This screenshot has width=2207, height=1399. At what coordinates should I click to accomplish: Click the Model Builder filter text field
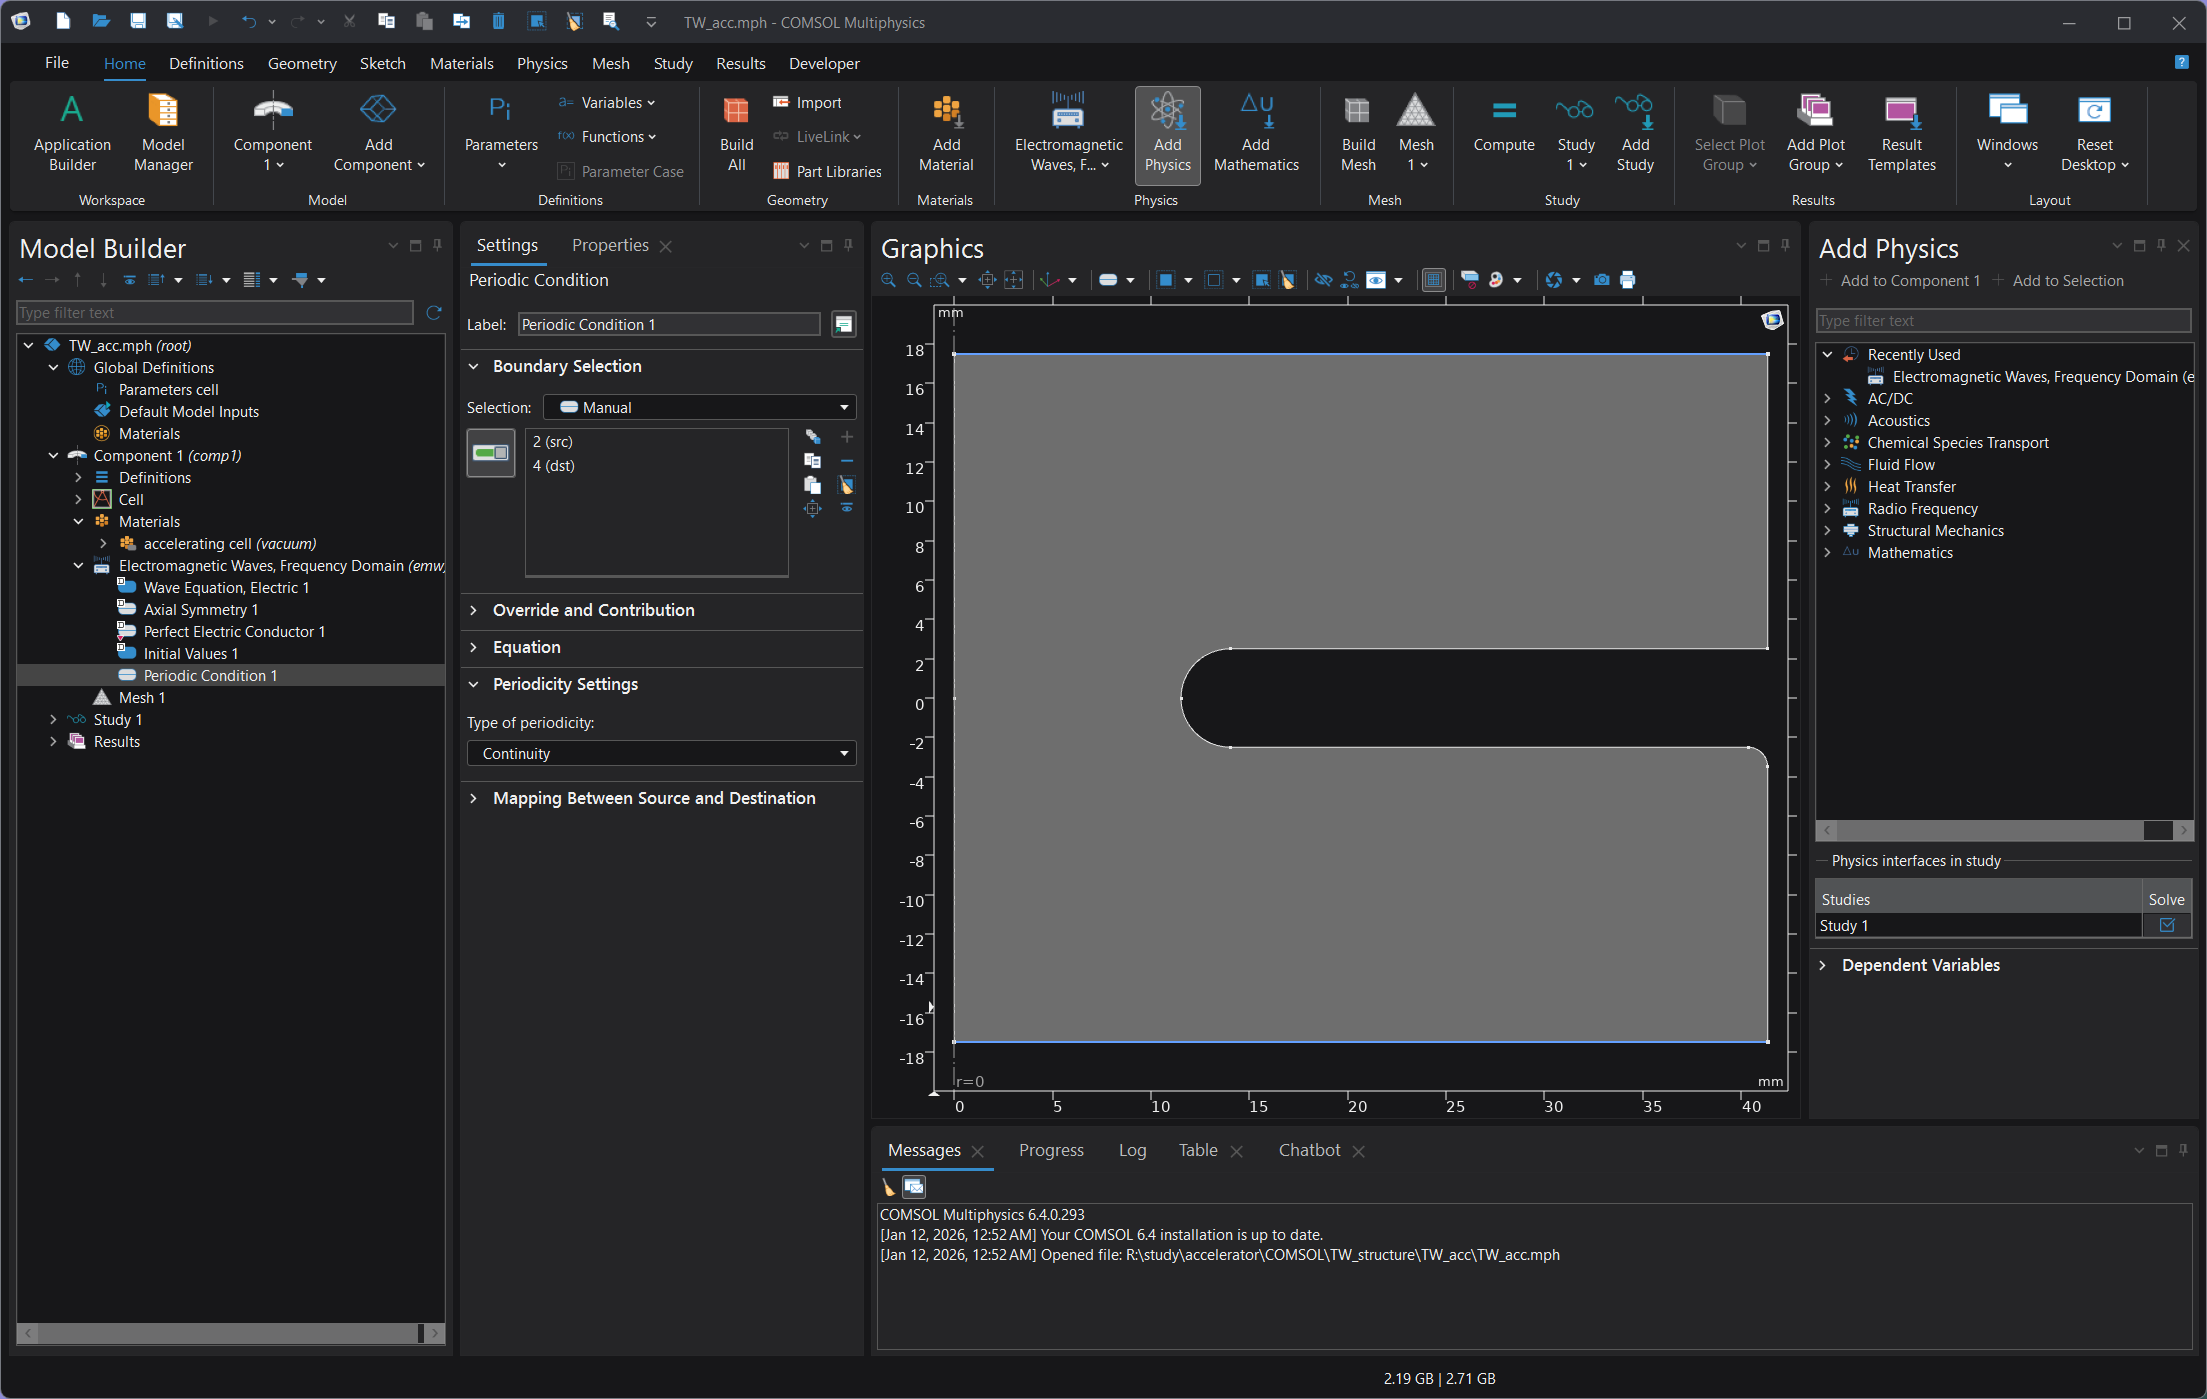click(214, 313)
